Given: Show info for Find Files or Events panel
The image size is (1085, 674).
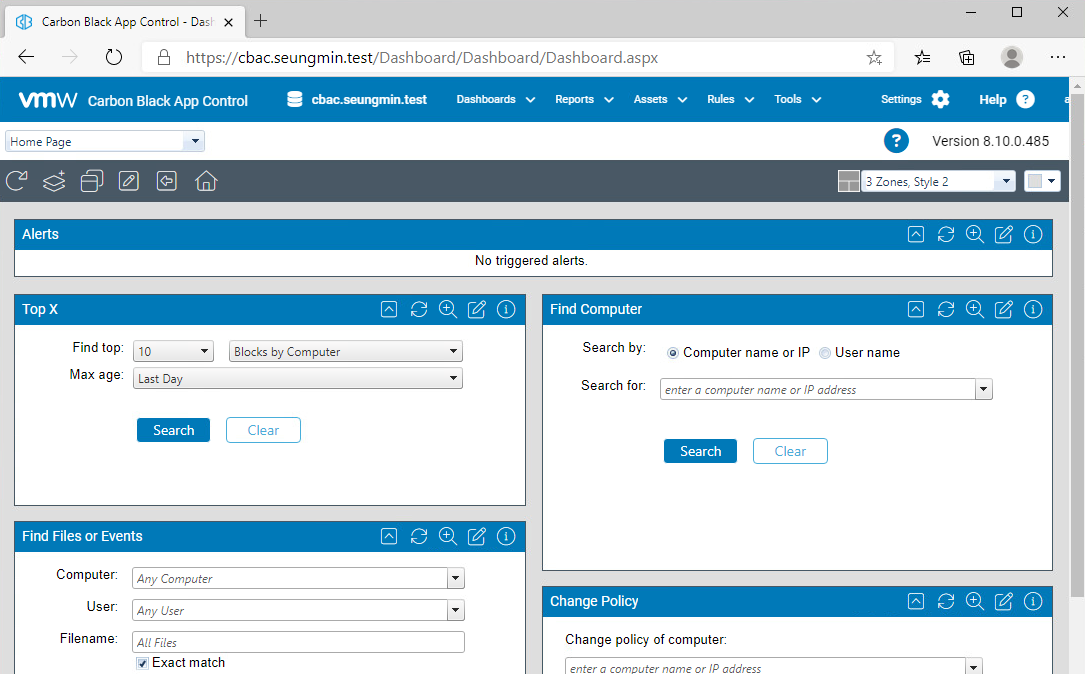Looking at the screenshot, I should pos(506,536).
